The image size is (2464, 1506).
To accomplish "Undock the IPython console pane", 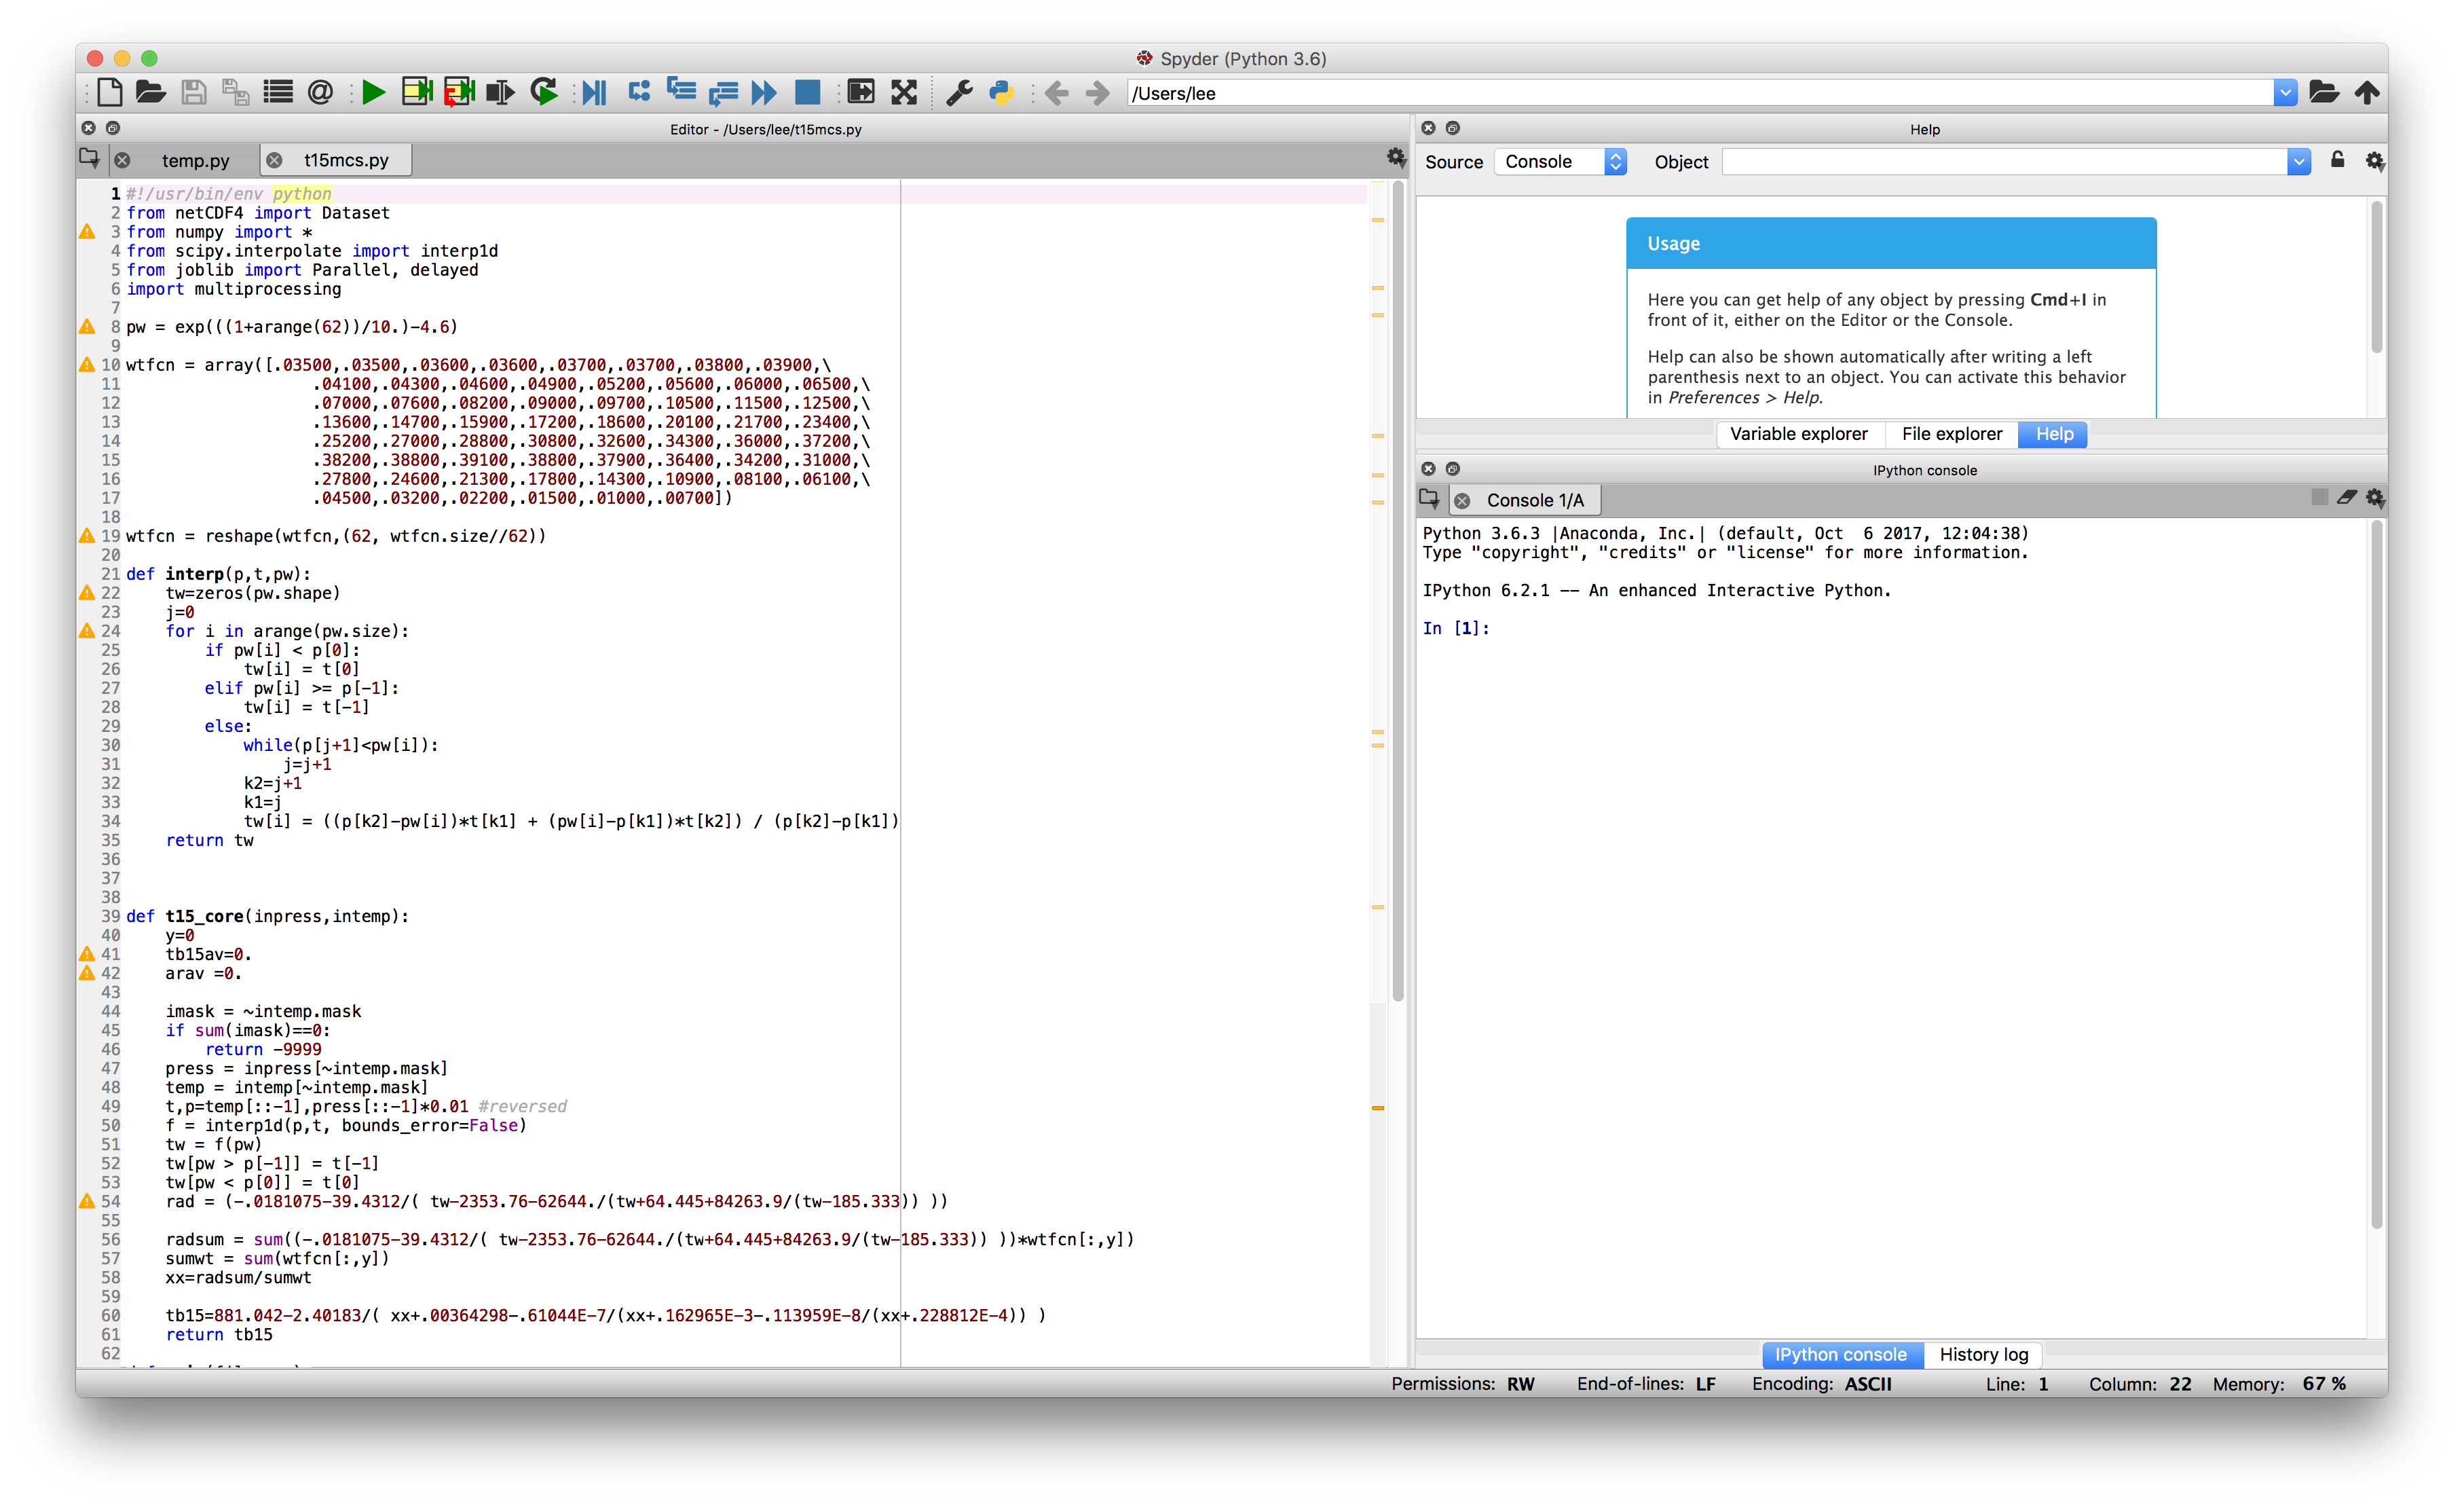I will (x=1453, y=469).
